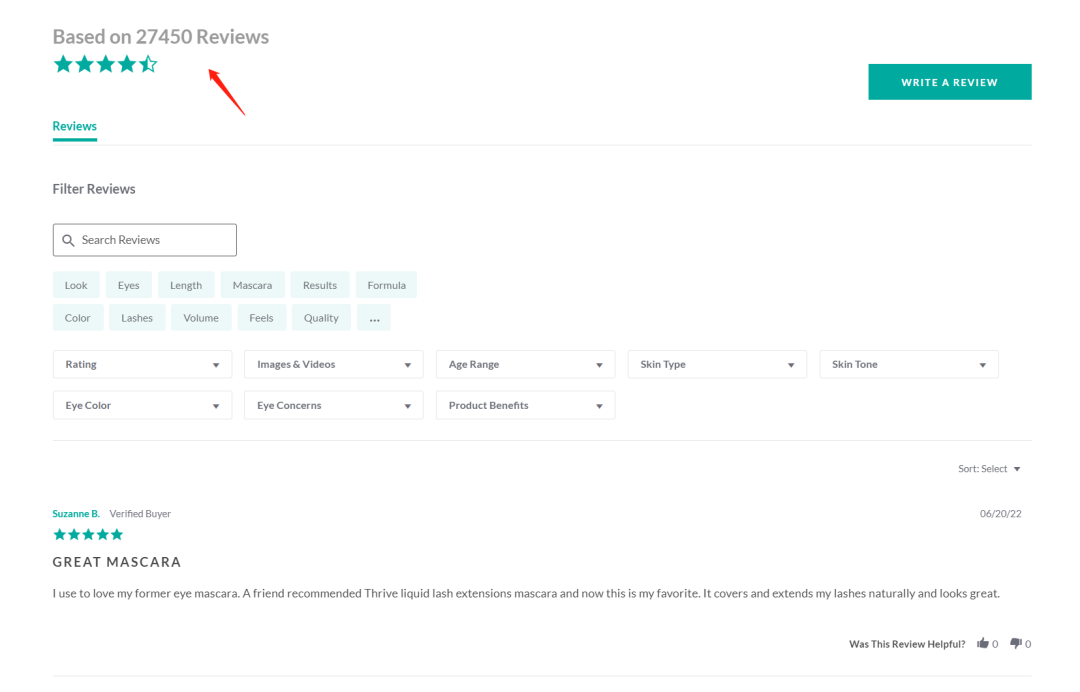Expand the Eye Concerns filter

pos(334,406)
